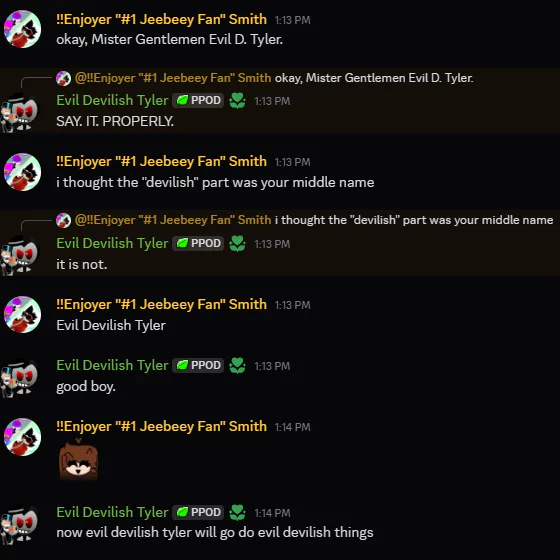This screenshot has height=560, width=560.
Task: Click the PPOD server tag on 'SAY. IT. PROPERLY.' message
Action: click(x=198, y=100)
